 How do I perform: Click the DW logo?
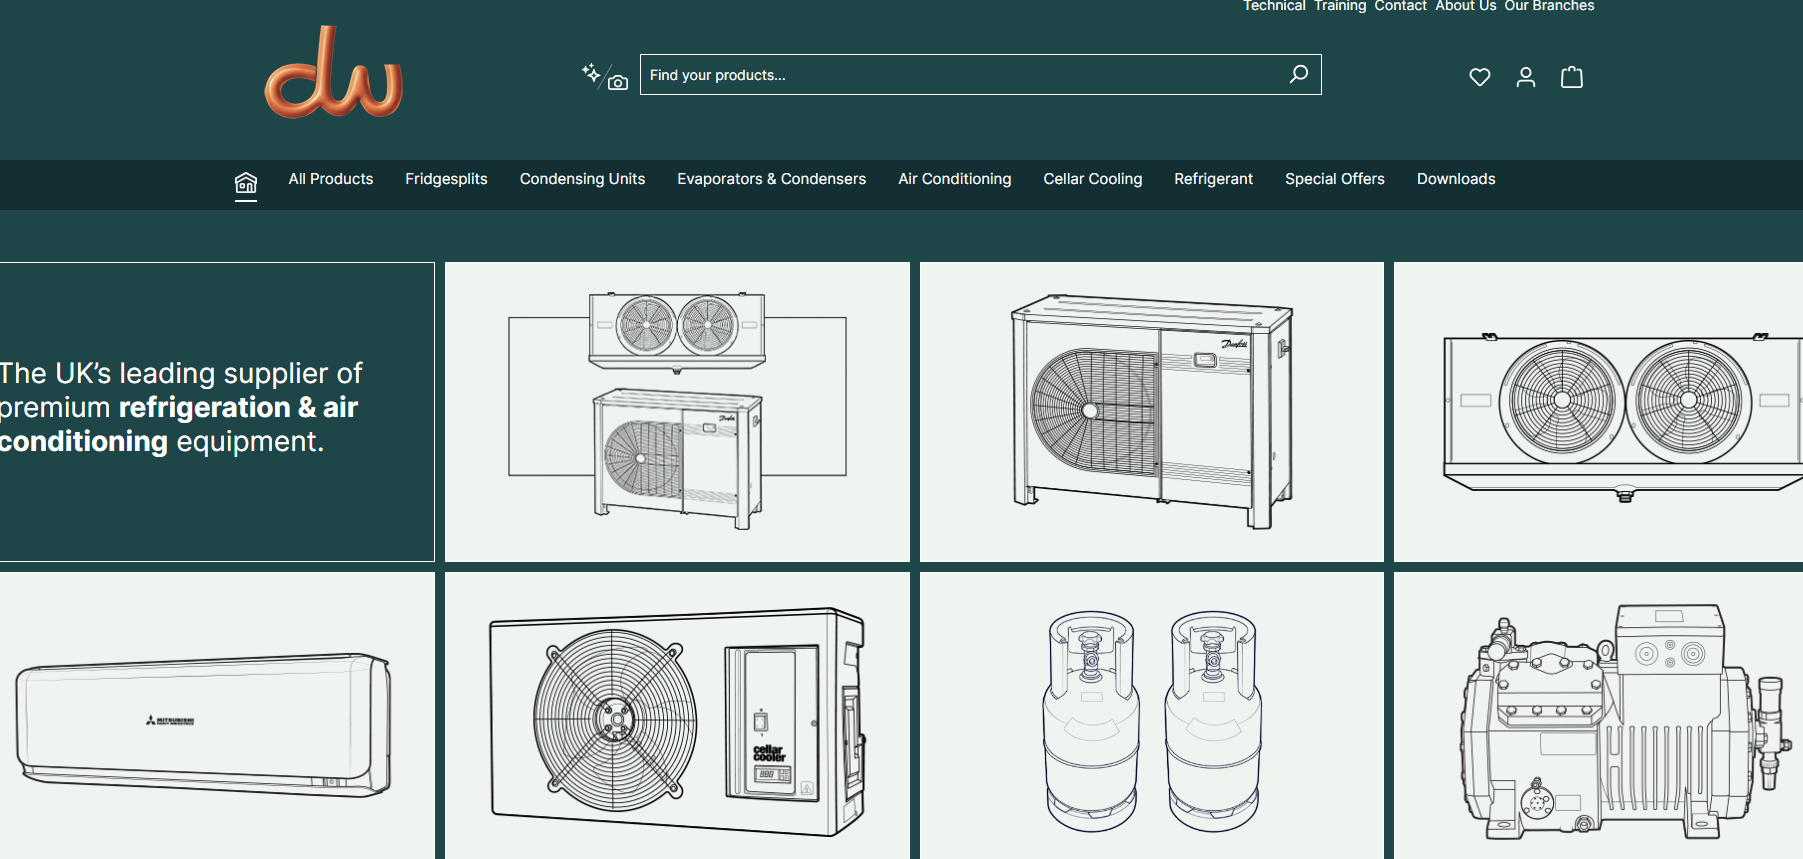[333, 74]
